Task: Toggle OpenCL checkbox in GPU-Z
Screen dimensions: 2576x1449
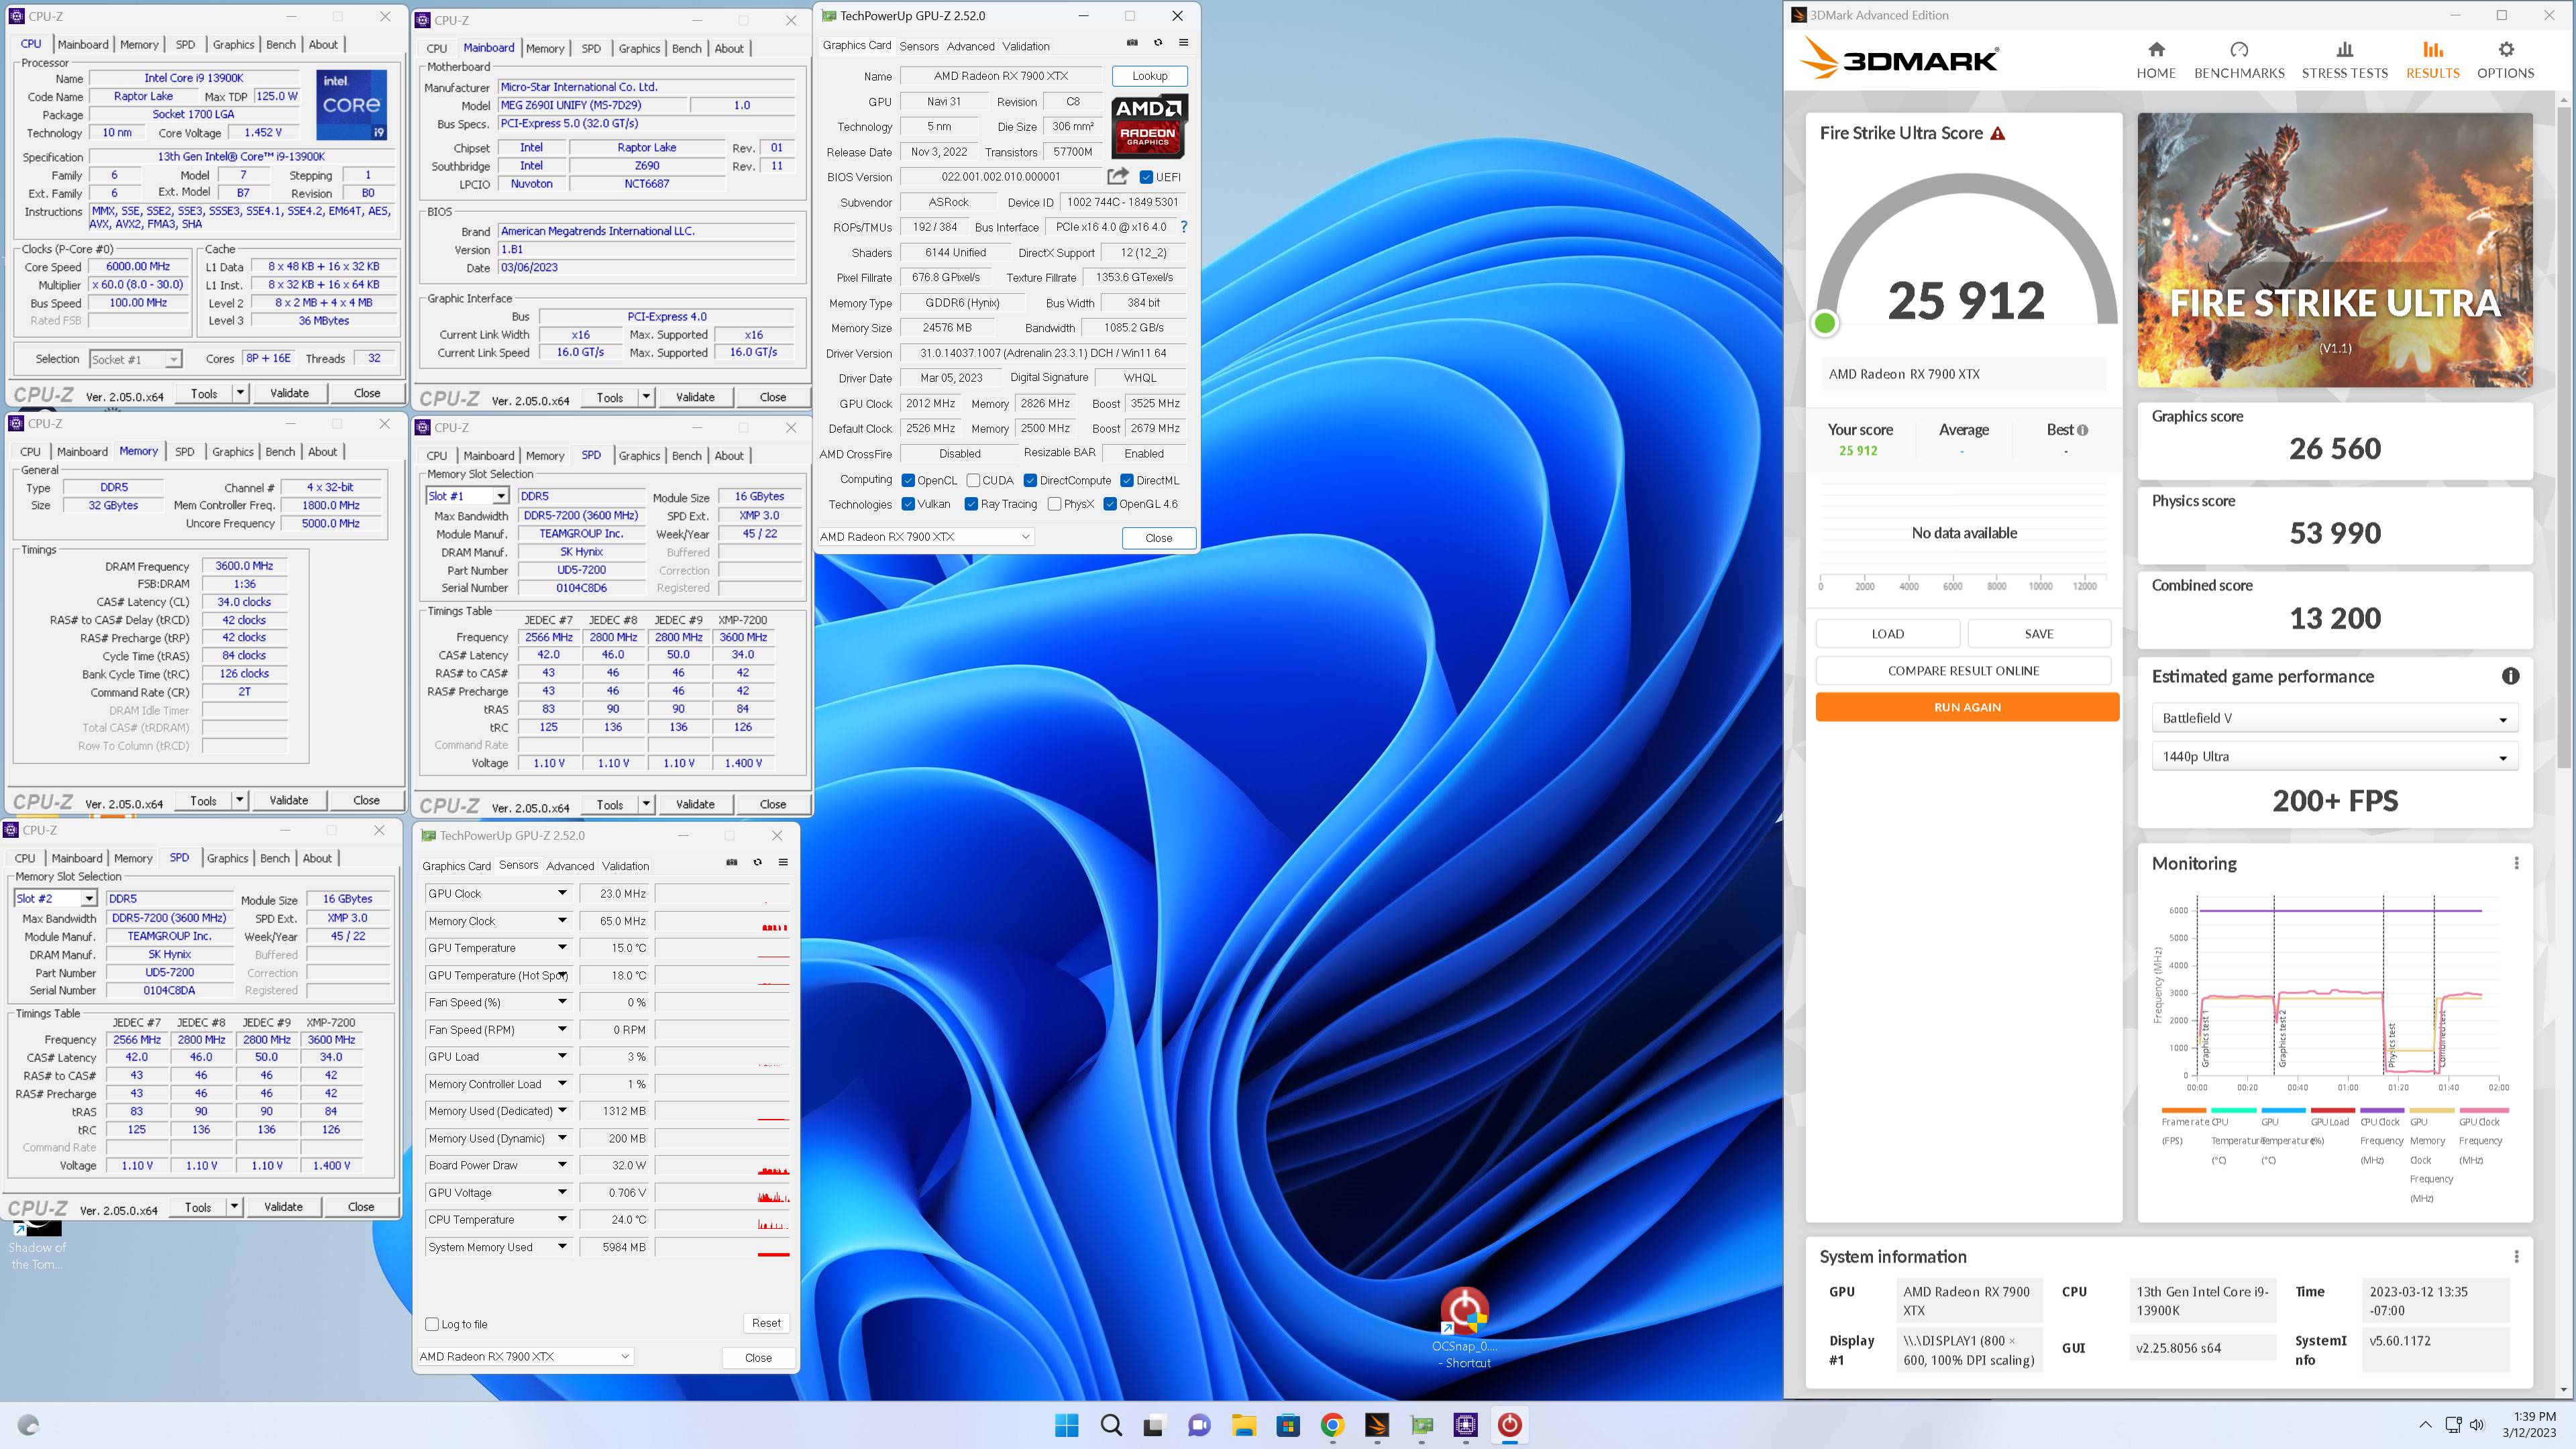Action: (908, 480)
